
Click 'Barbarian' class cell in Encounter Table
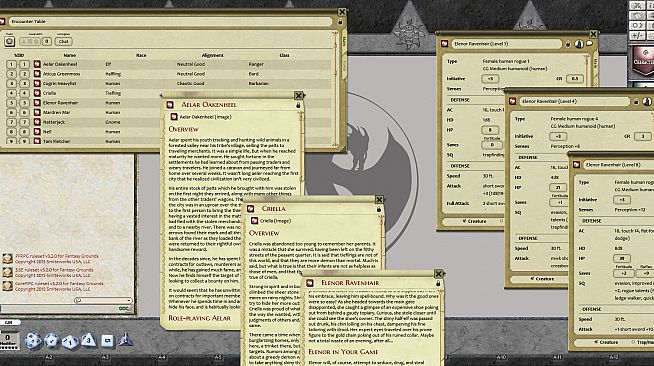[x=259, y=83]
